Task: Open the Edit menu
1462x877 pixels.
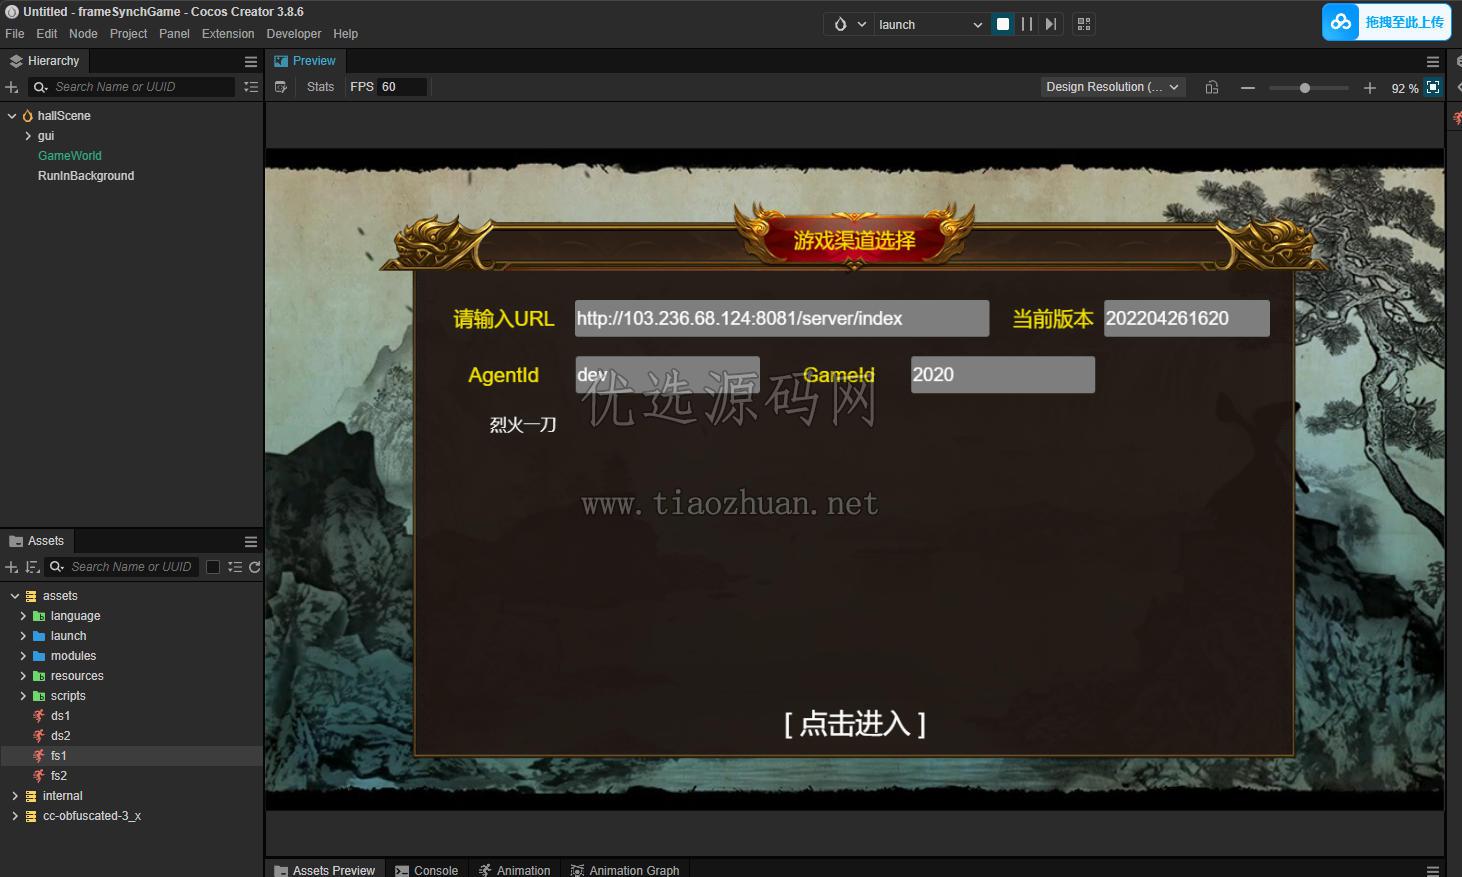Action: pyautogui.click(x=47, y=34)
